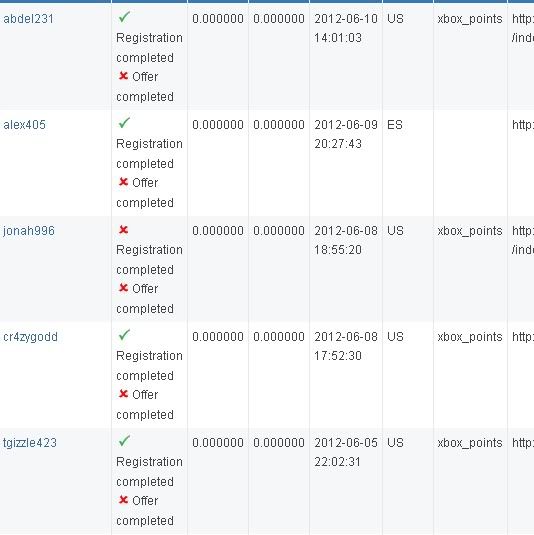Open the alex405 user link
The image size is (534, 535).
pos(25,125)
